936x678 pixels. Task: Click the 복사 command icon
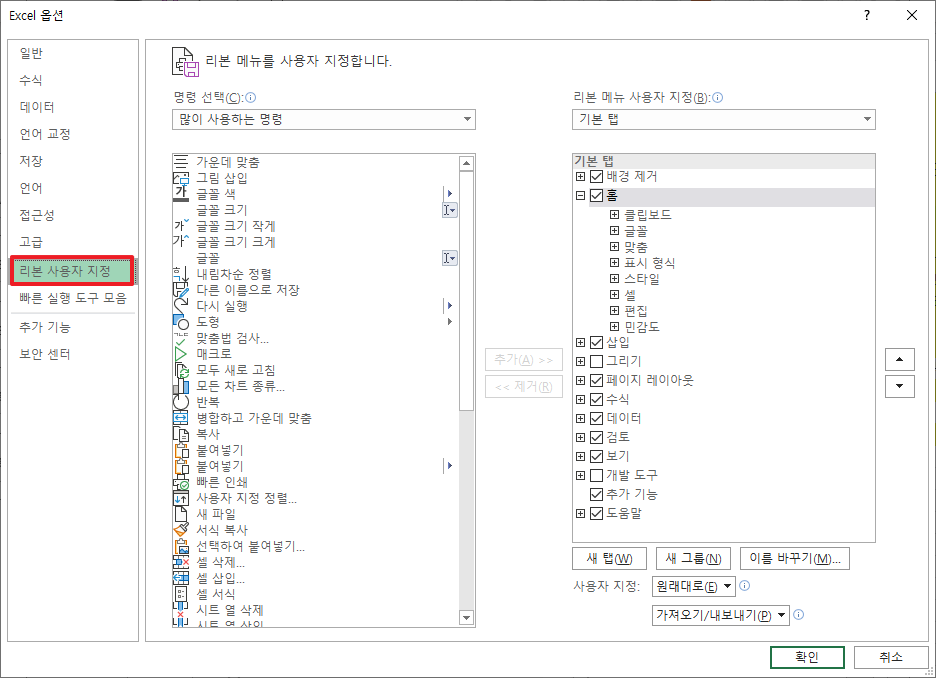point(181,434)
